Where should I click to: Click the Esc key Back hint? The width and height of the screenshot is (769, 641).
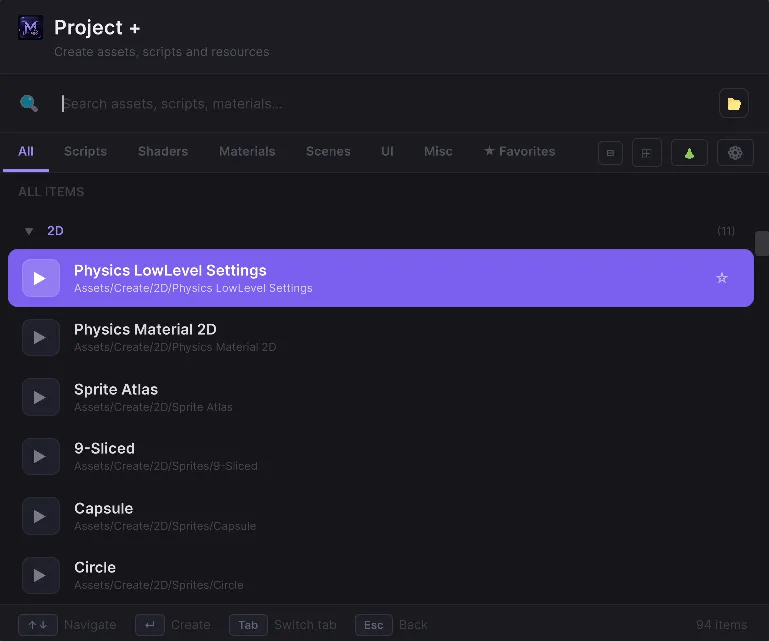(x=374, y=625)
